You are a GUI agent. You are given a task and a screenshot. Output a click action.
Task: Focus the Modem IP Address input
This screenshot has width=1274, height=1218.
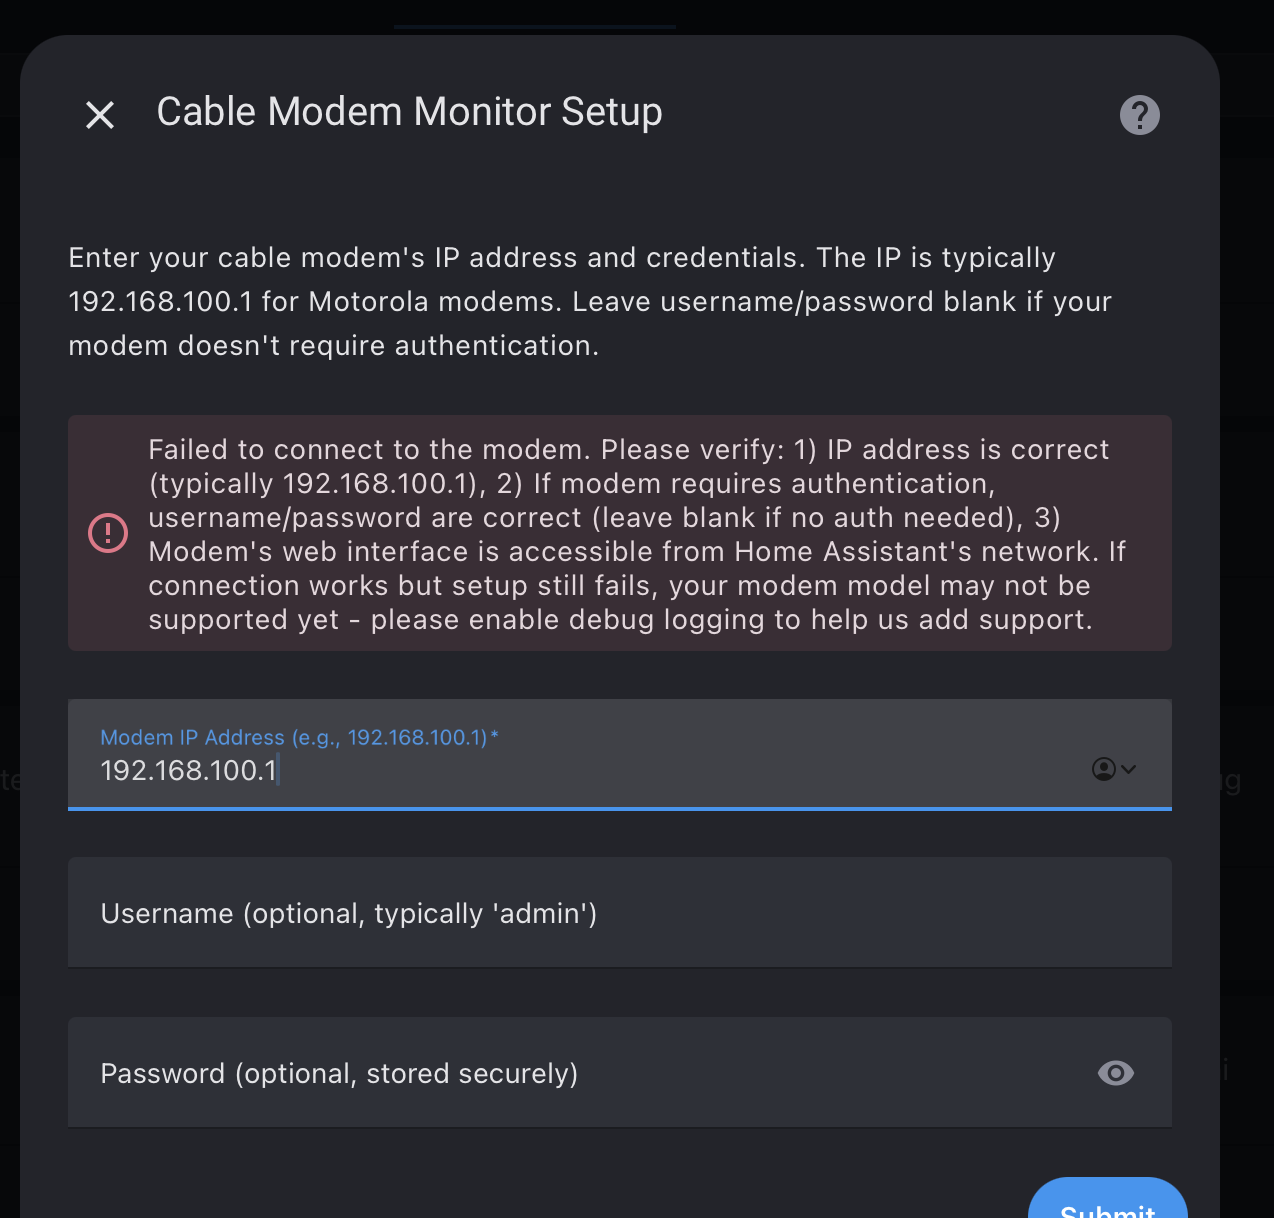coord(600,770)
